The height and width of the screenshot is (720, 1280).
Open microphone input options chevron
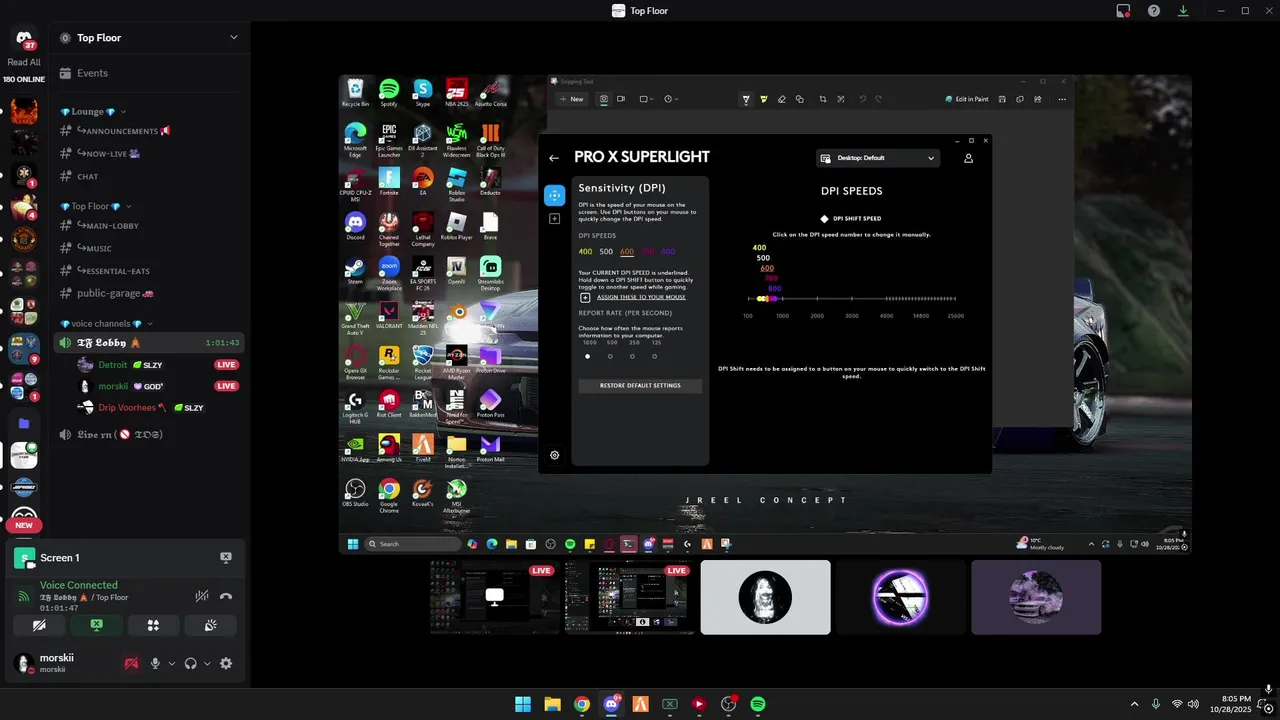[172, 663]
